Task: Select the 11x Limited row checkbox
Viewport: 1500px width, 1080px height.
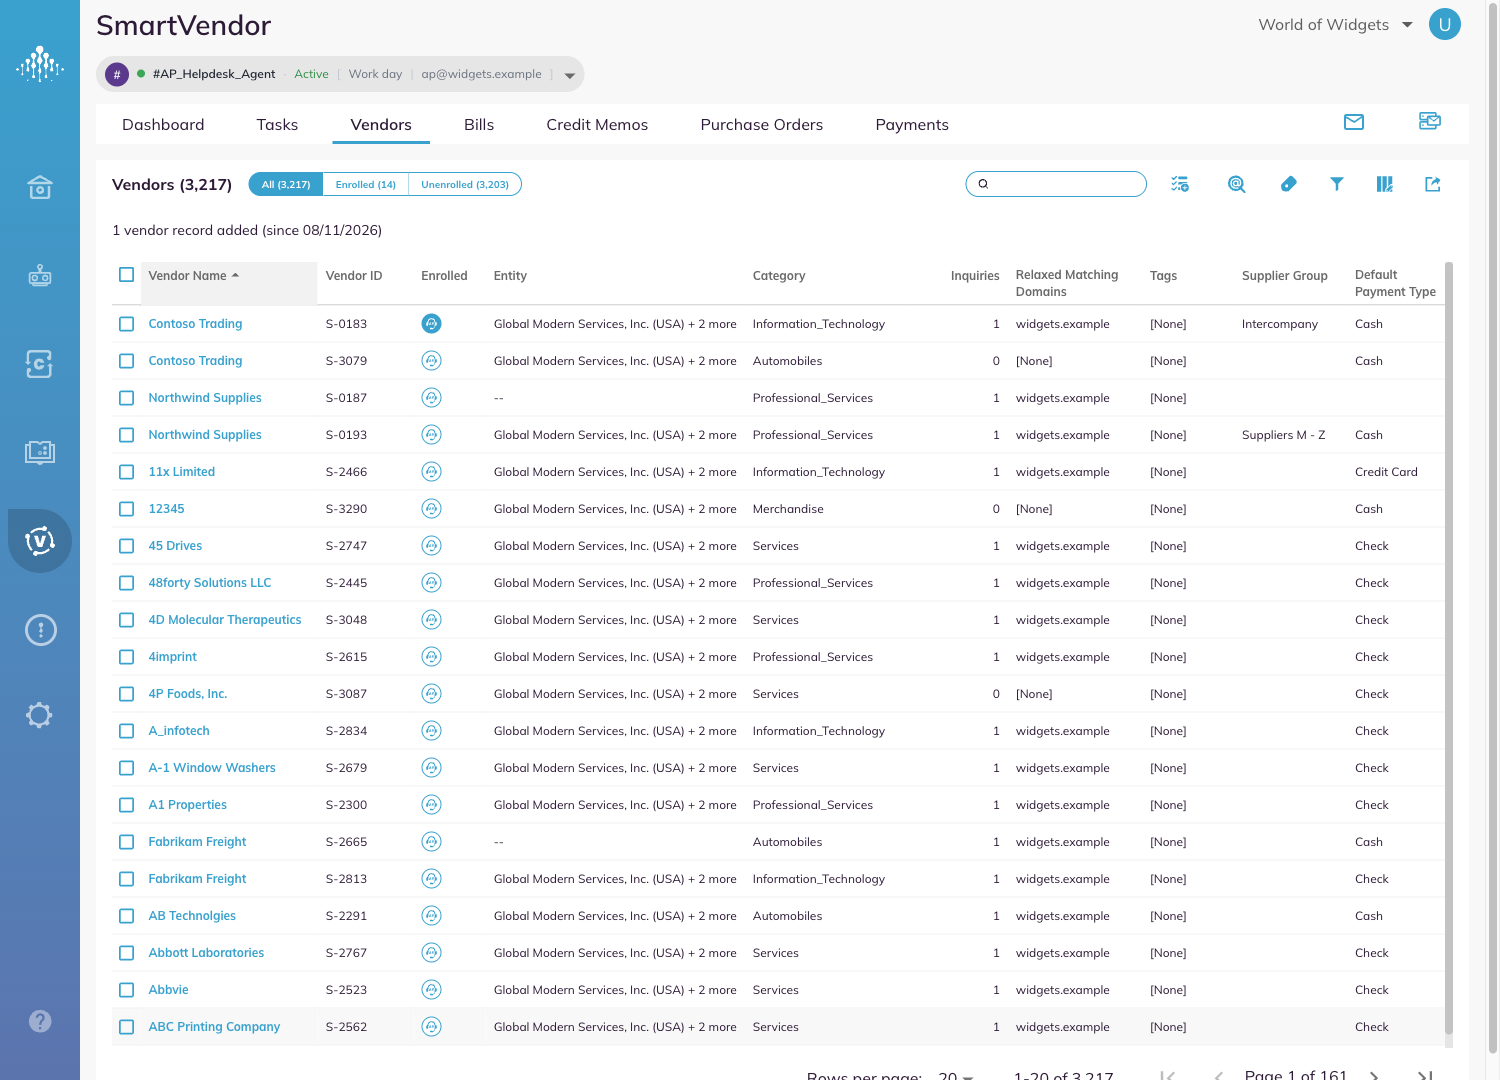Action: 126,472
